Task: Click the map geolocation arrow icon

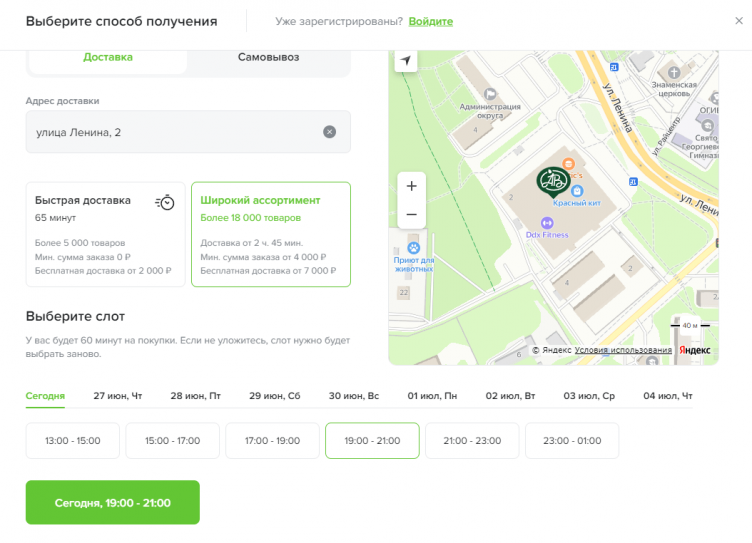Action: pos(405,61)
